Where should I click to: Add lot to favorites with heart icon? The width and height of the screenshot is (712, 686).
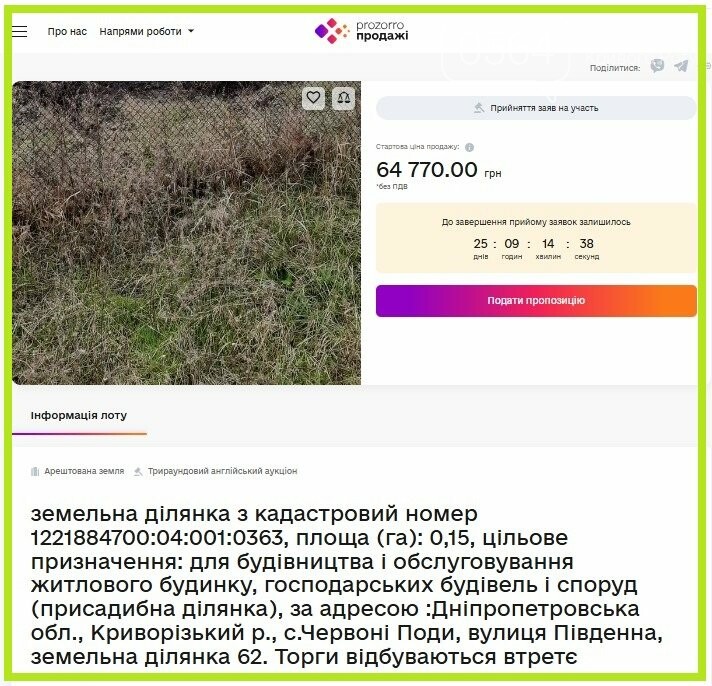(x=313, y=98)
